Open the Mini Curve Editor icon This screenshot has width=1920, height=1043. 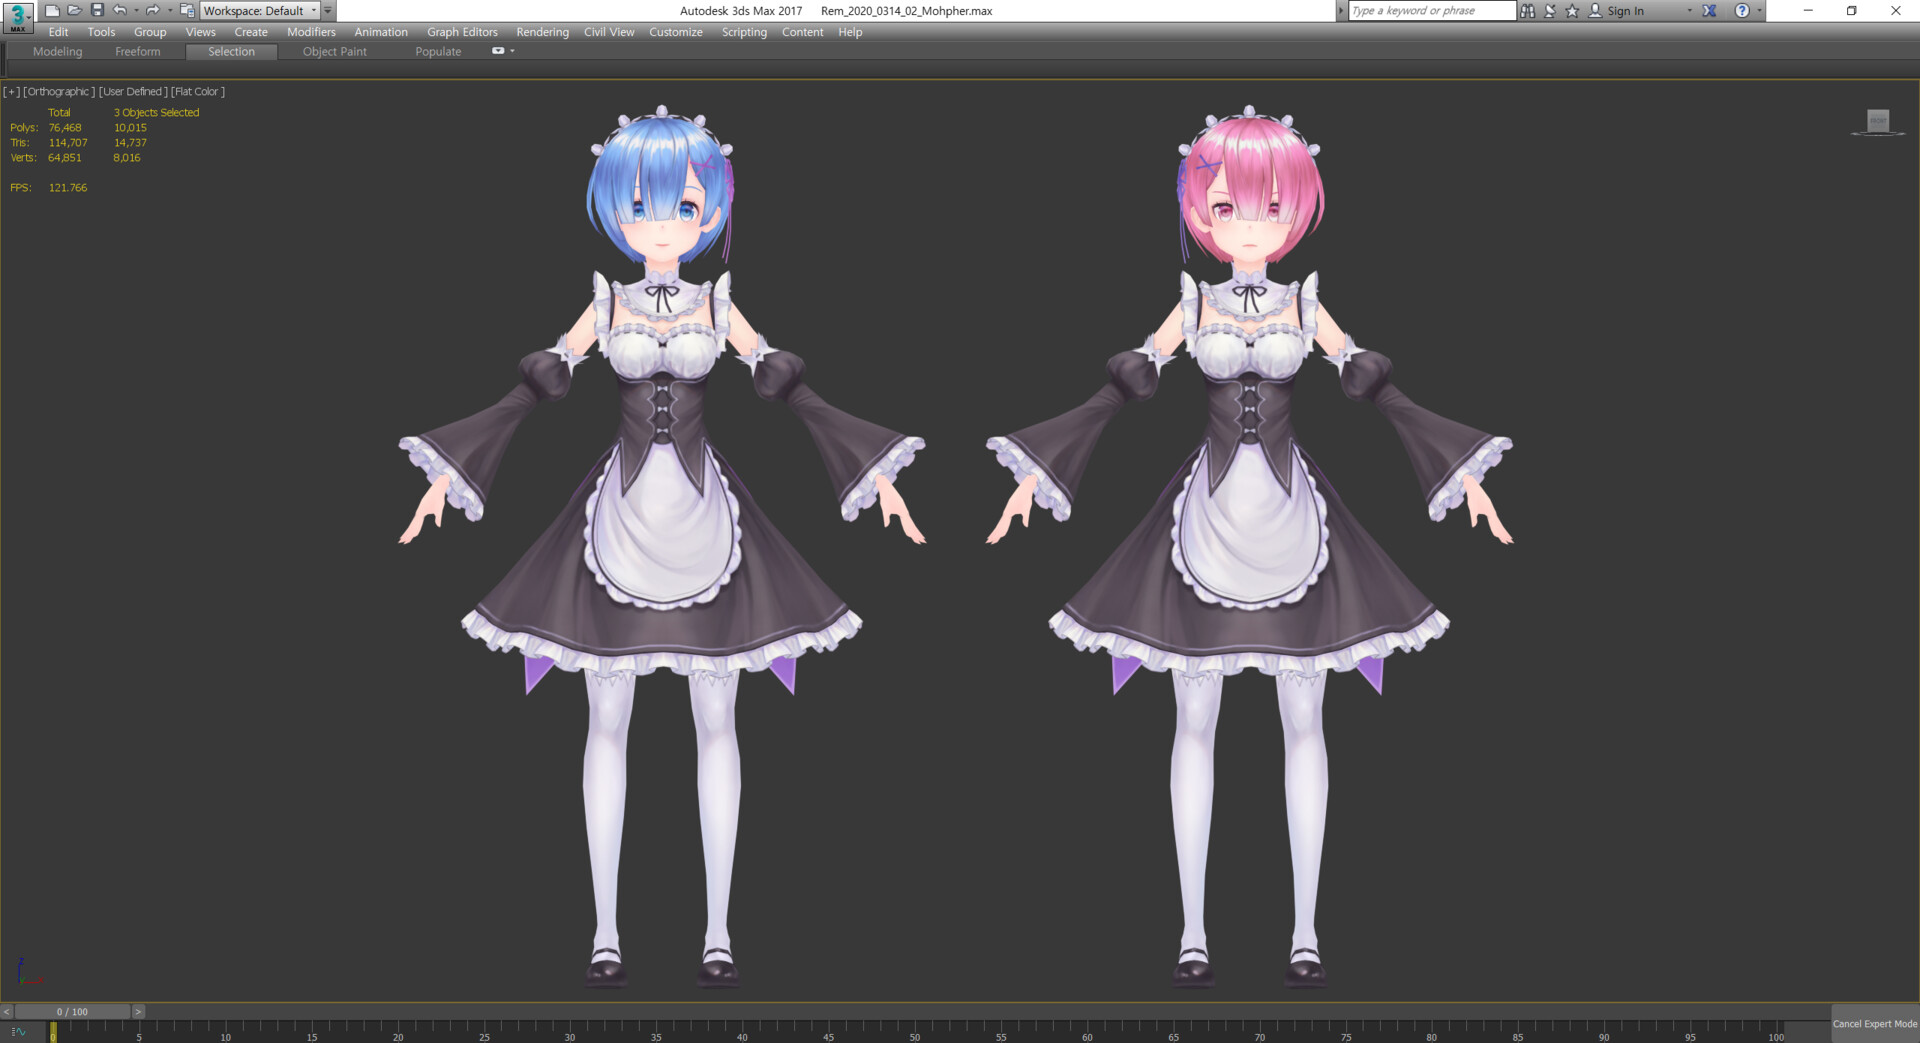[x=18, y=1032]
